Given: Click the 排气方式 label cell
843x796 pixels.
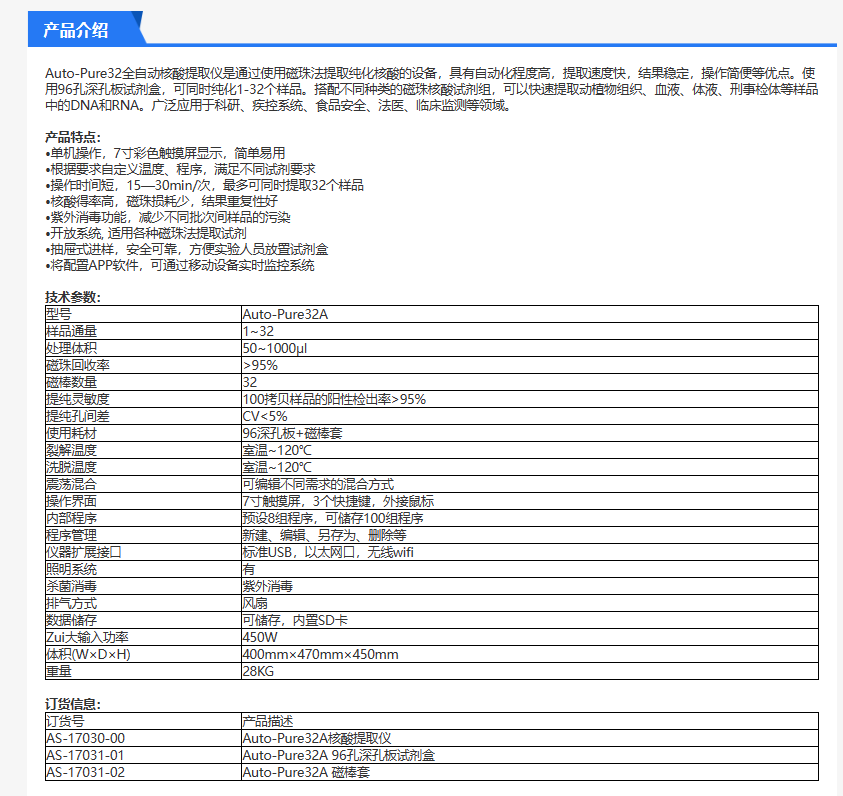Looking at the screenshot, I should click(x=144, y=604).
